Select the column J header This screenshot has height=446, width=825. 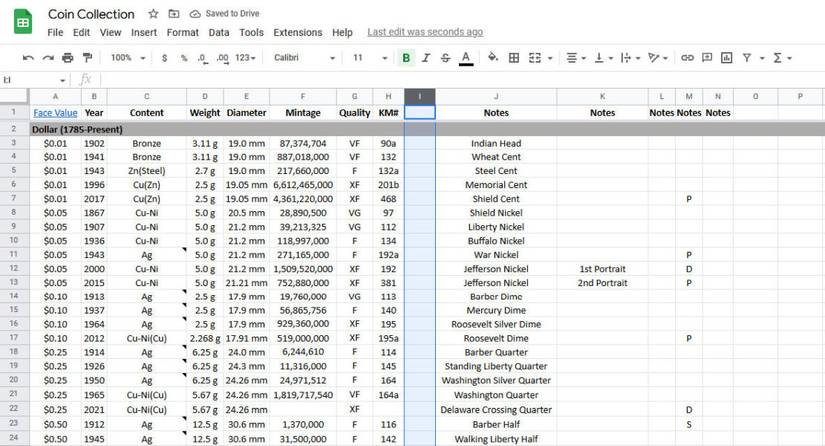coord(495,96)
